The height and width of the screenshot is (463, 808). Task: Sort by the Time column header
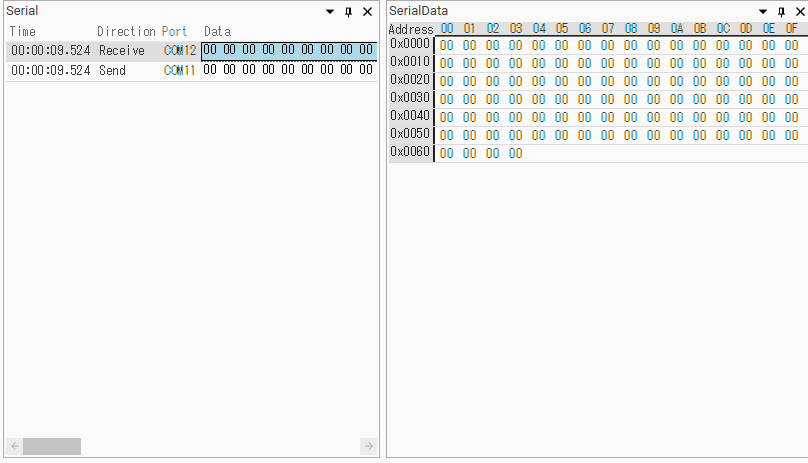[x=23, y=31]
